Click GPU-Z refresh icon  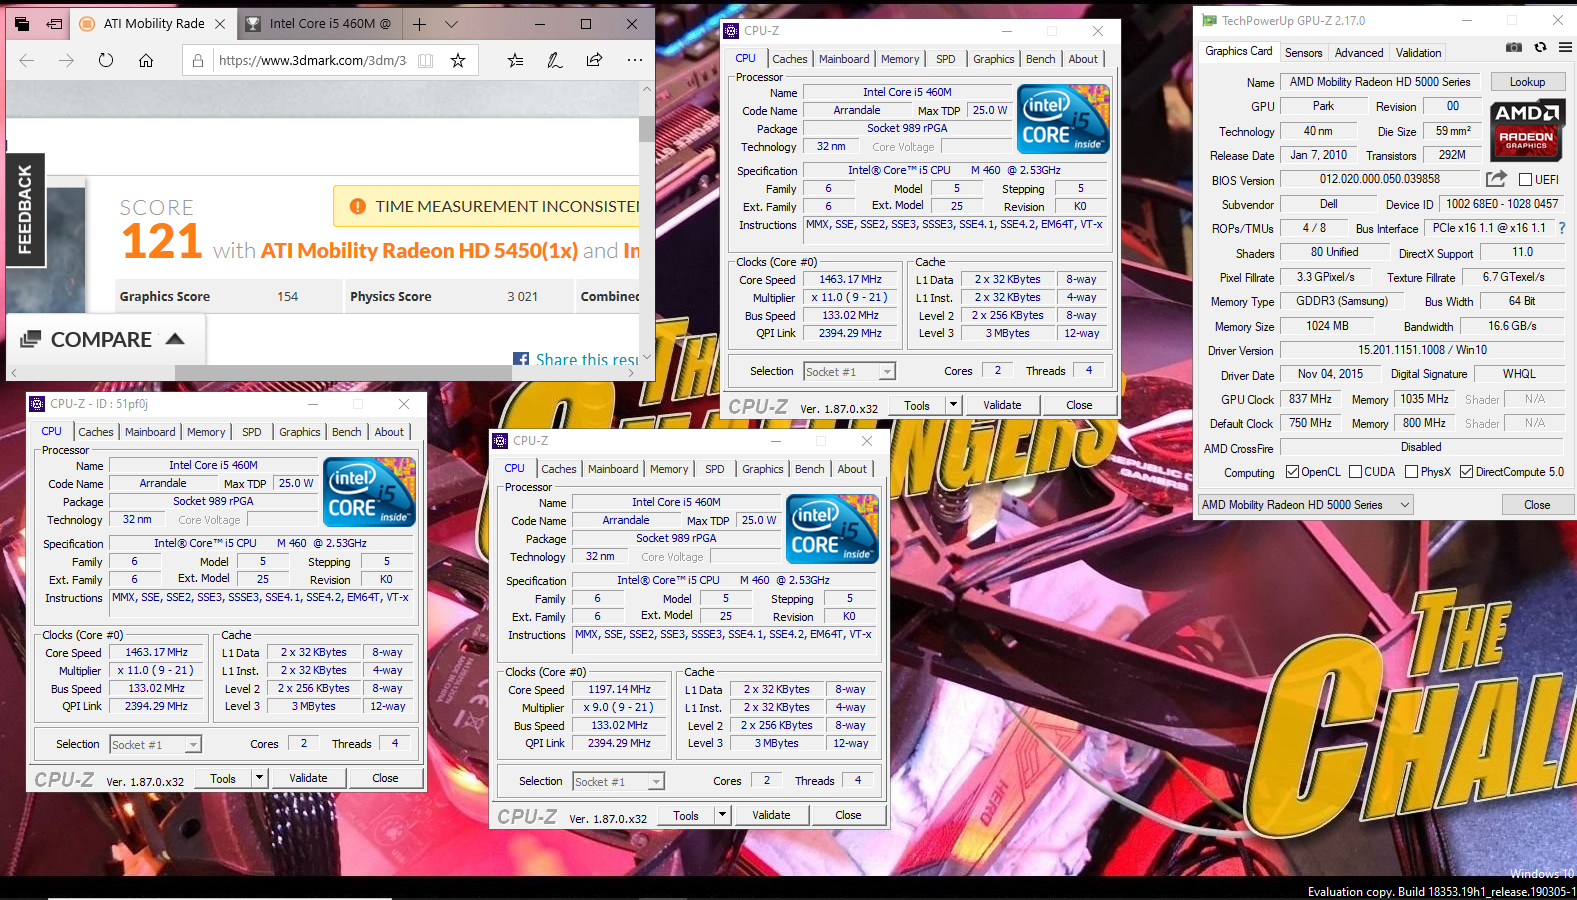[x=1540, y=47]
